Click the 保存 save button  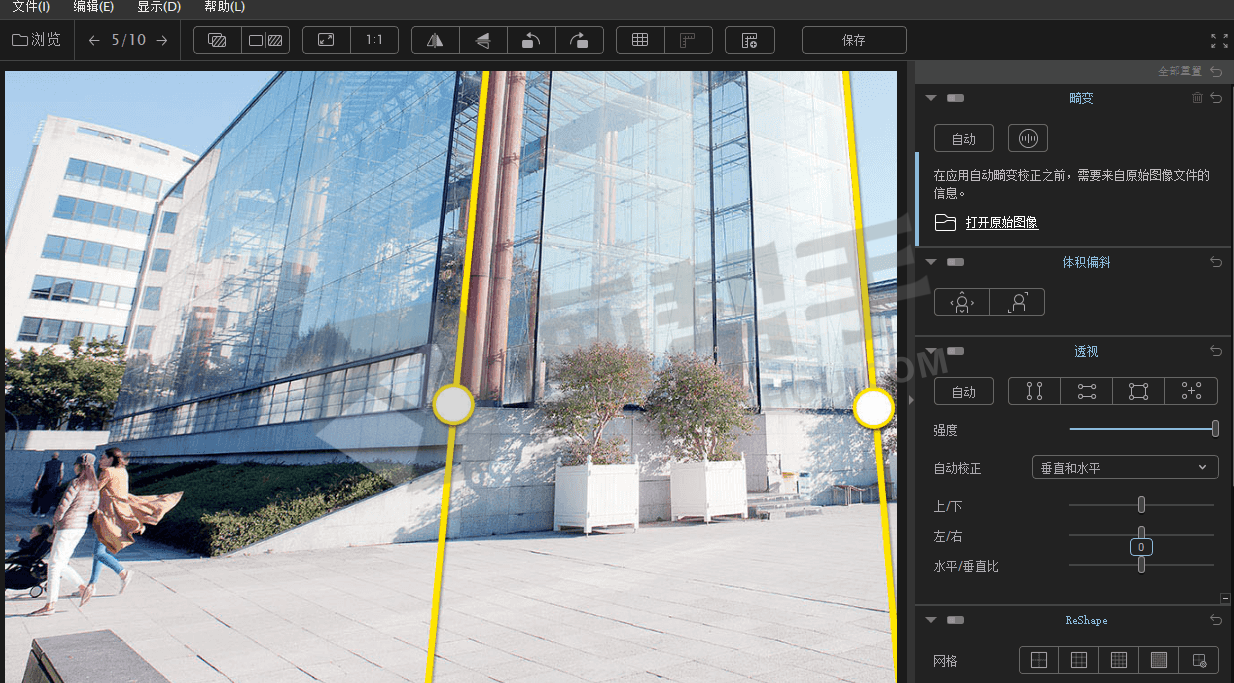[x=854, y=40]
